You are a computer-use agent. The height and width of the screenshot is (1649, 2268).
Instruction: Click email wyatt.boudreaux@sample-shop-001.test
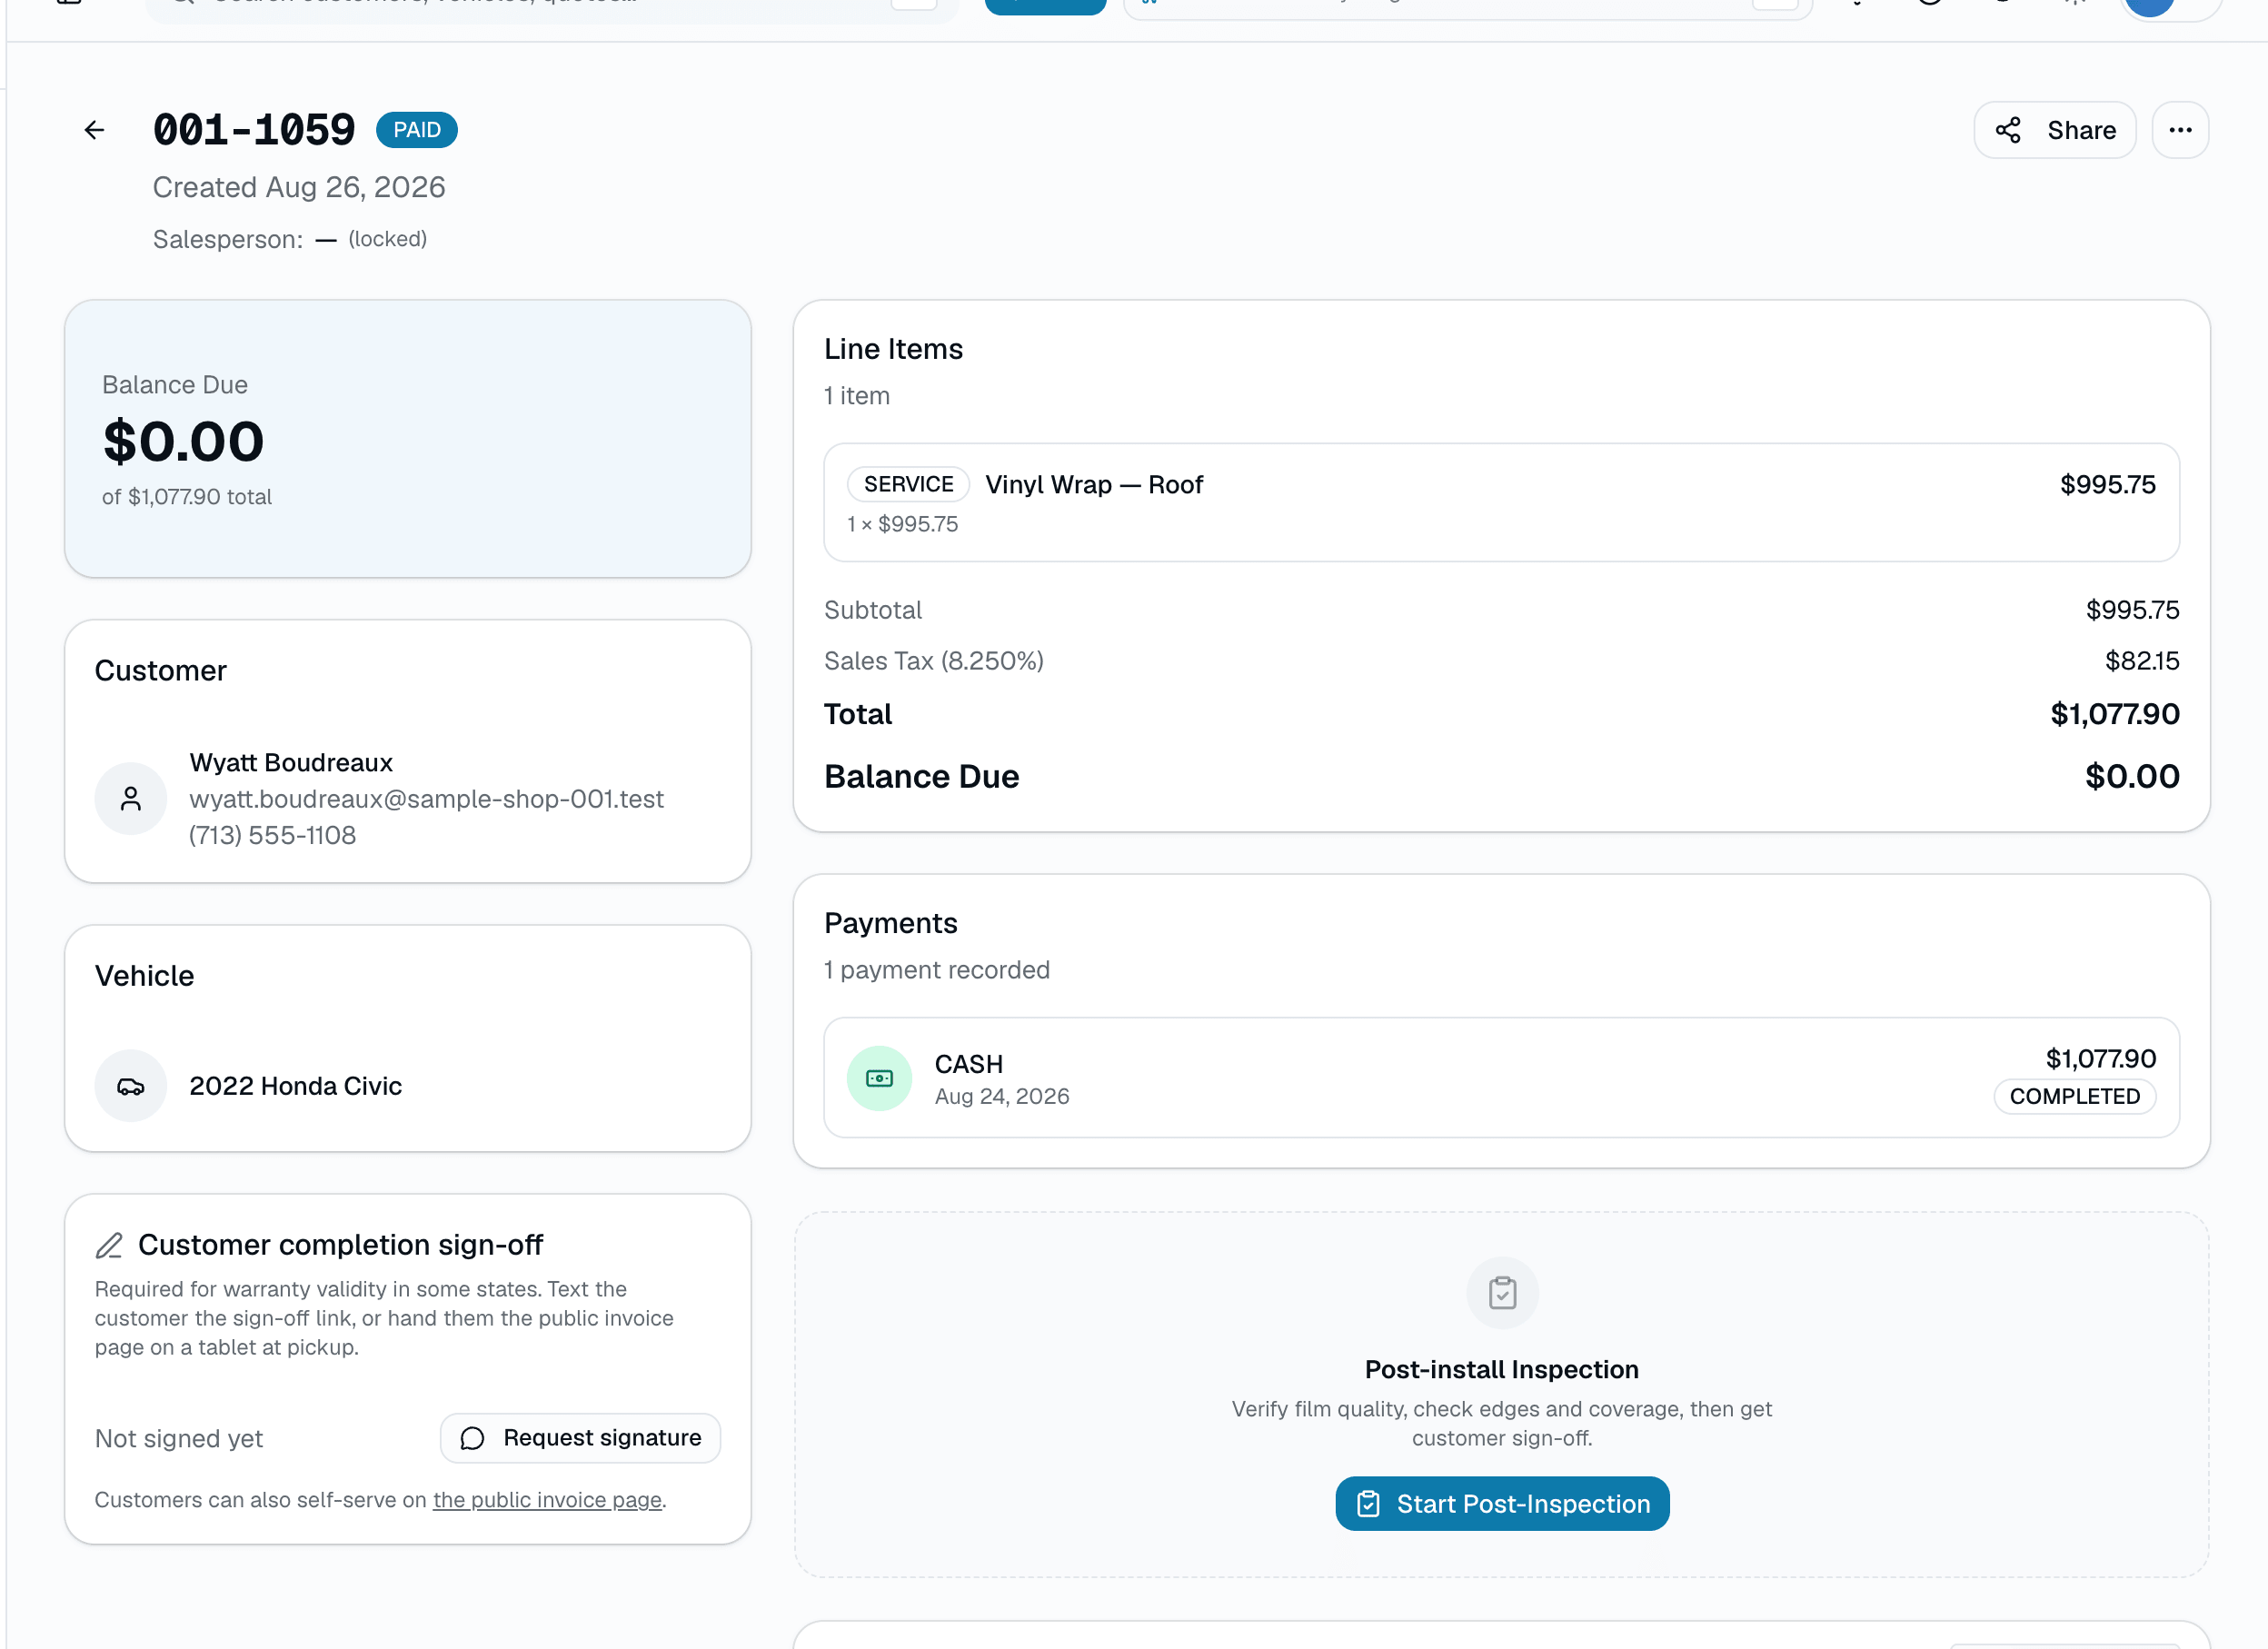coord(426,799)
